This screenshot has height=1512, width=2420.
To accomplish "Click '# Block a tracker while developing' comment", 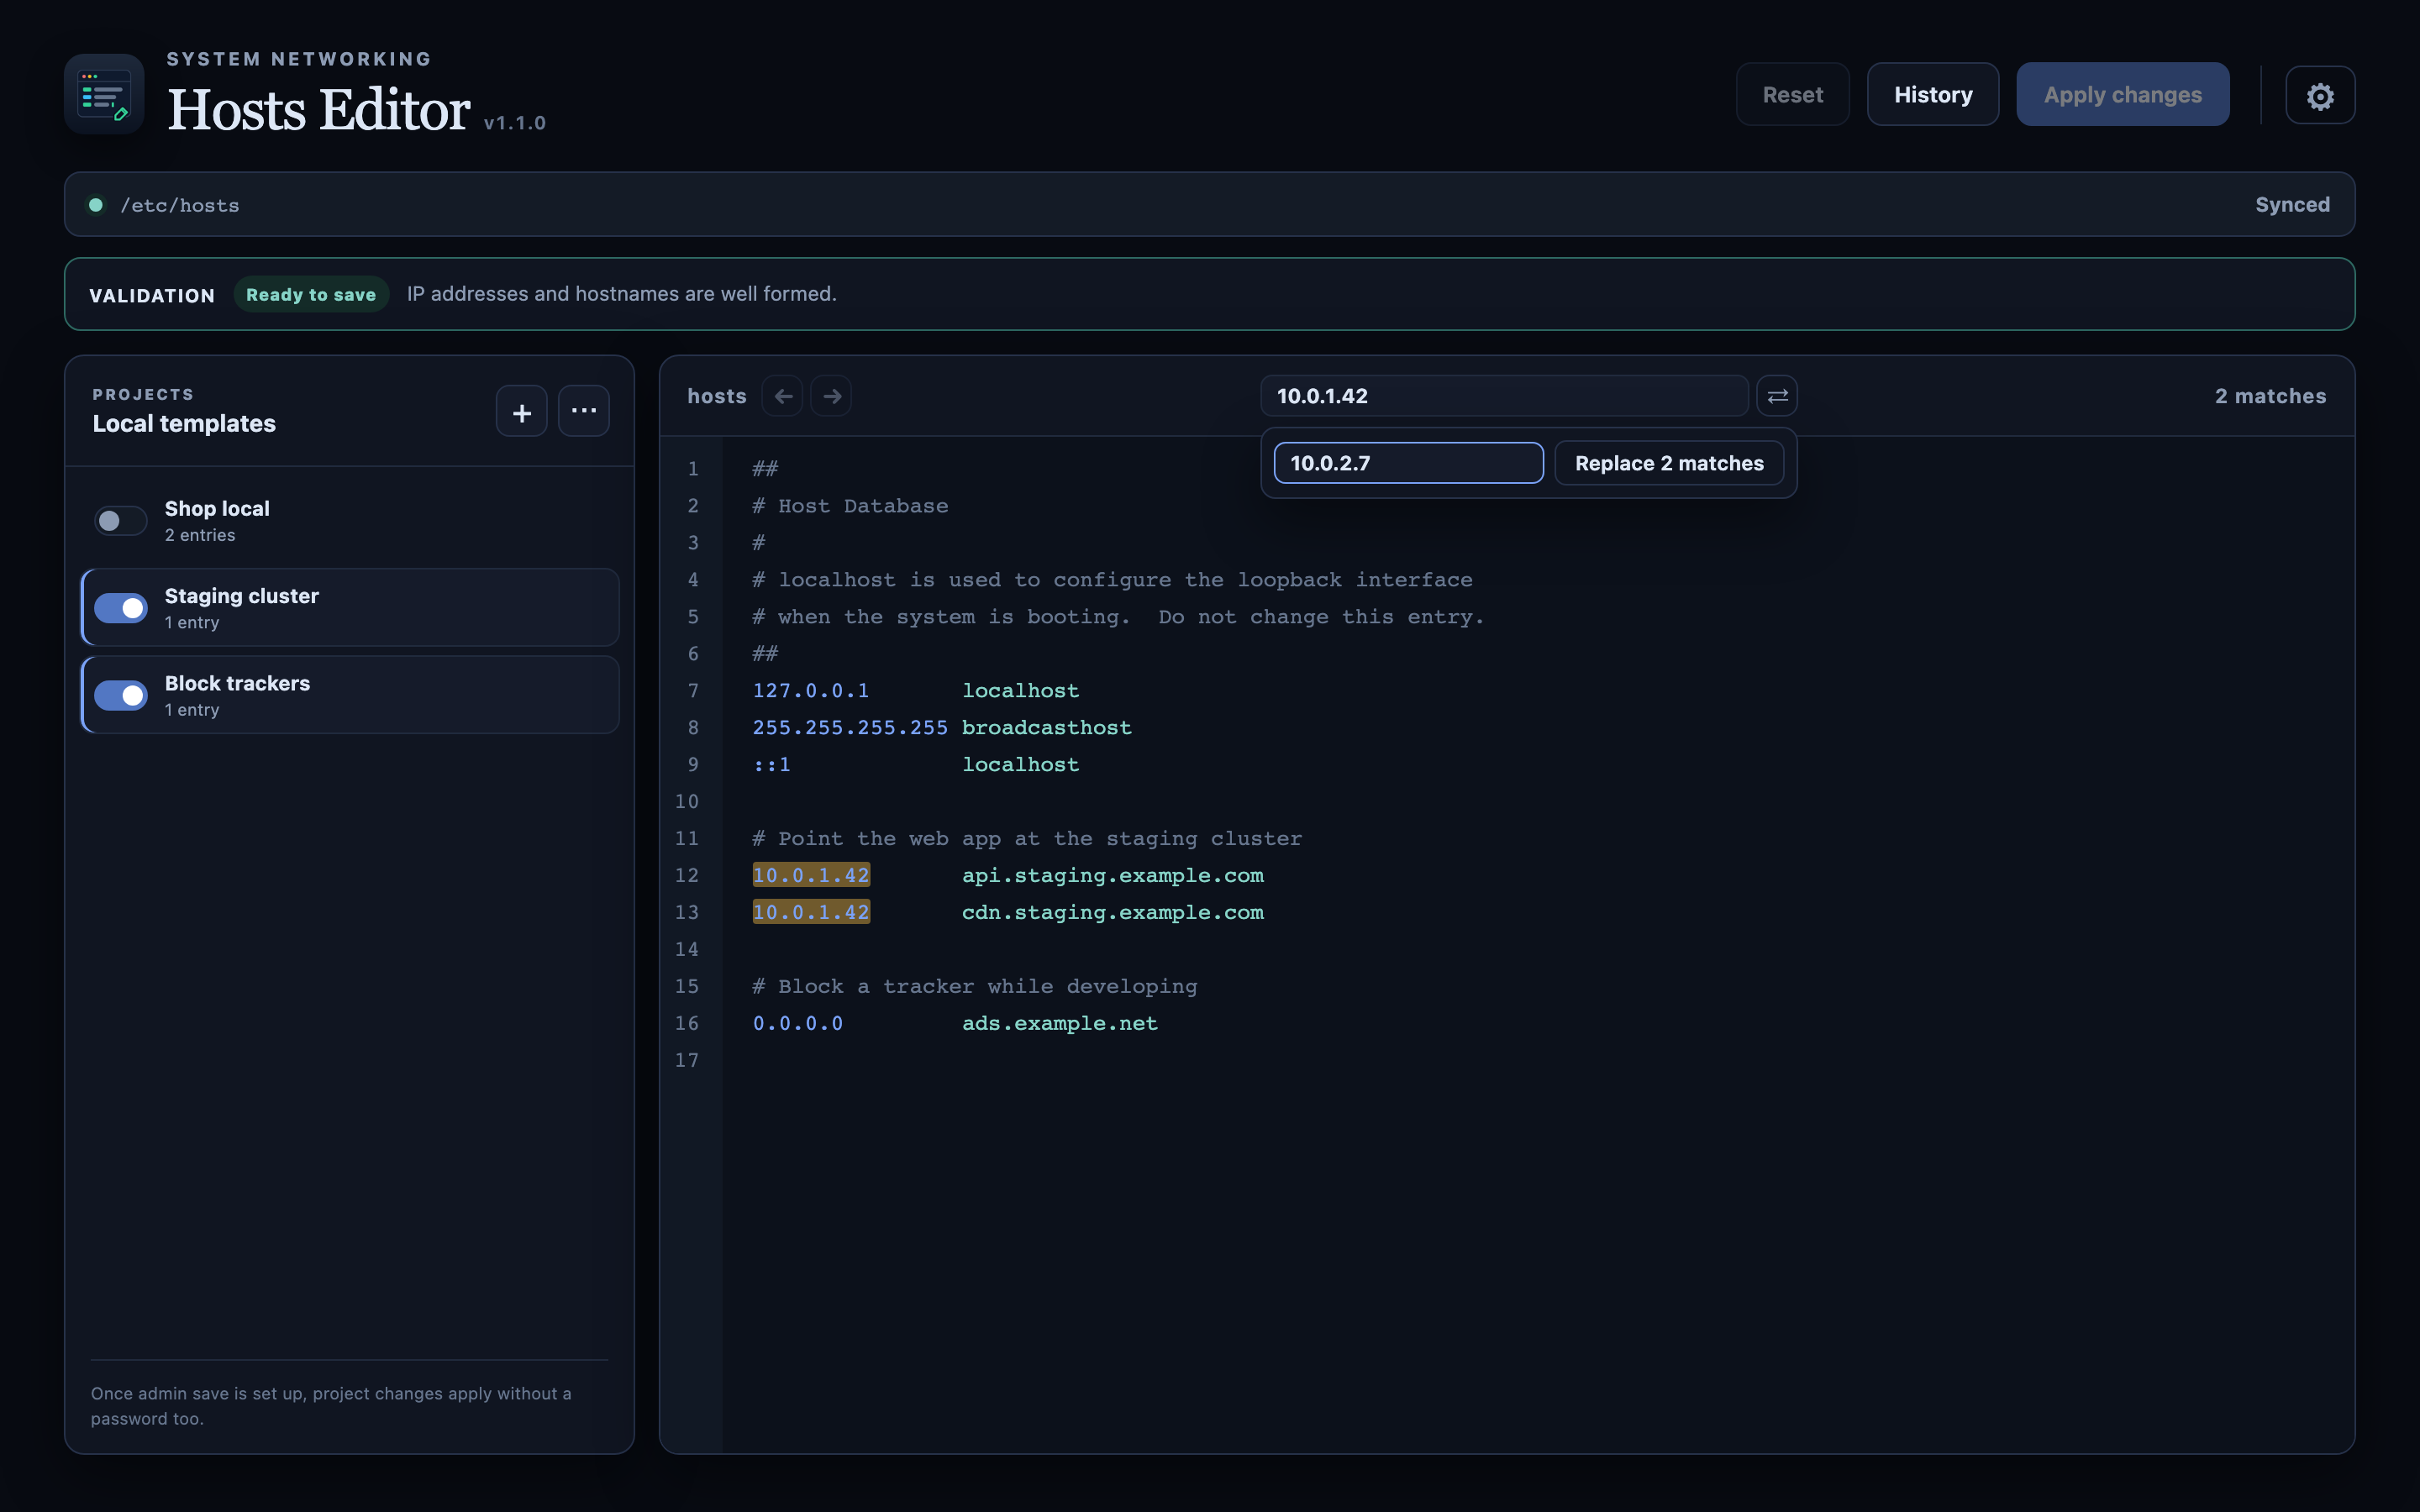I will point(975,986).
